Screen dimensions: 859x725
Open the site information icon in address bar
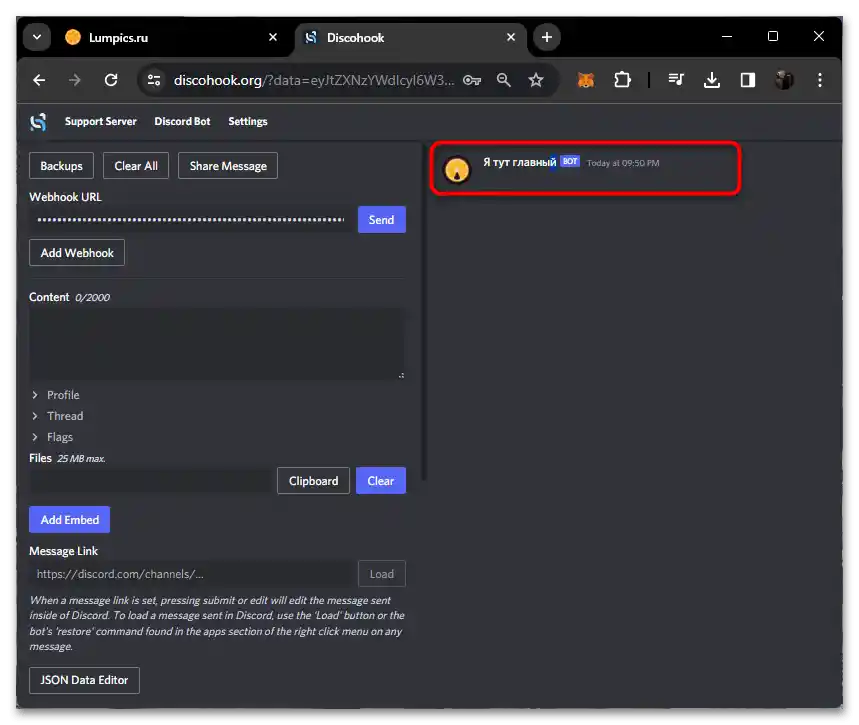[x=154, y=81]
